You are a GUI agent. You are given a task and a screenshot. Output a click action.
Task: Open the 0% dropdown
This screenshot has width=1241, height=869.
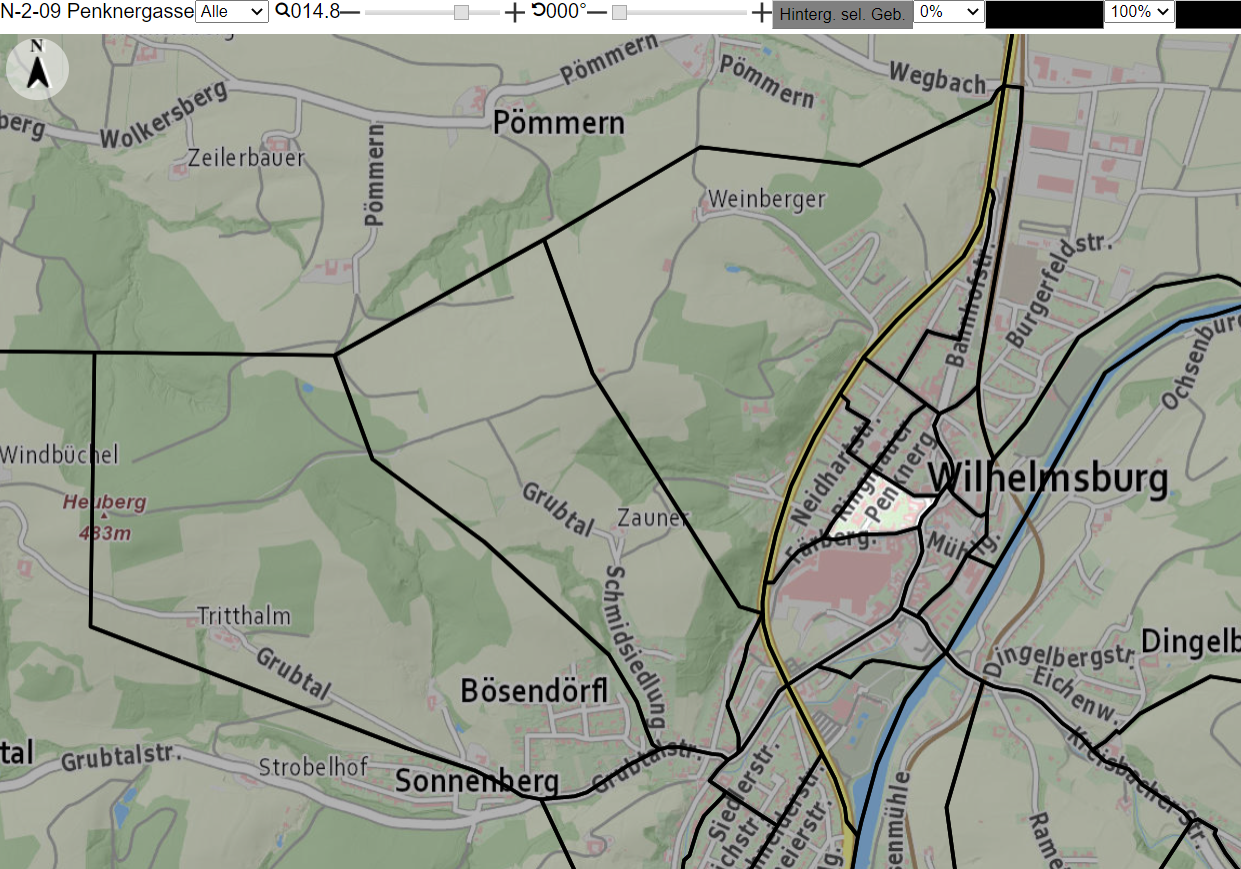(949, 12)
